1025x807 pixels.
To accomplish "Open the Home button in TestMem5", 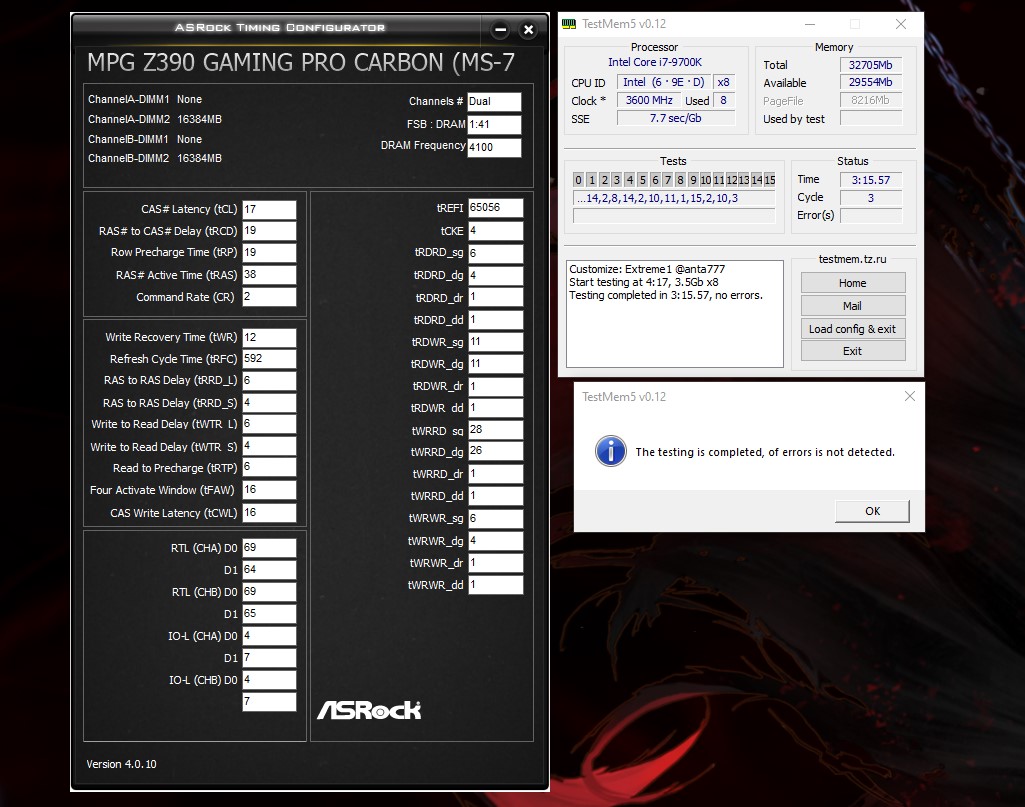I will [x=852, y=283].
